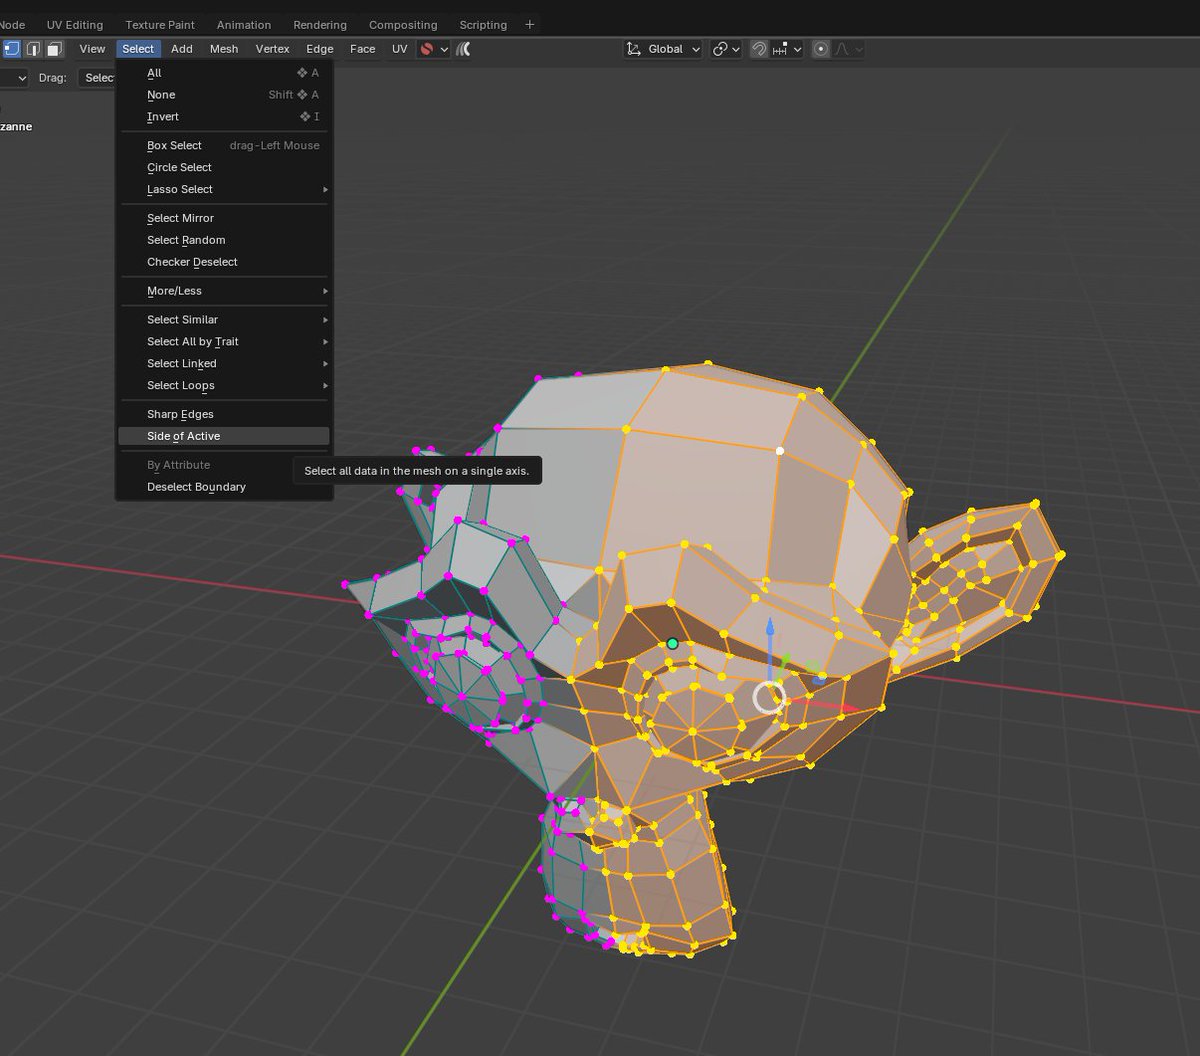Expand Select All by Trait submenu
Image resolution: width=1200 pixels, height=1056 pixels.
coord(224,342)
